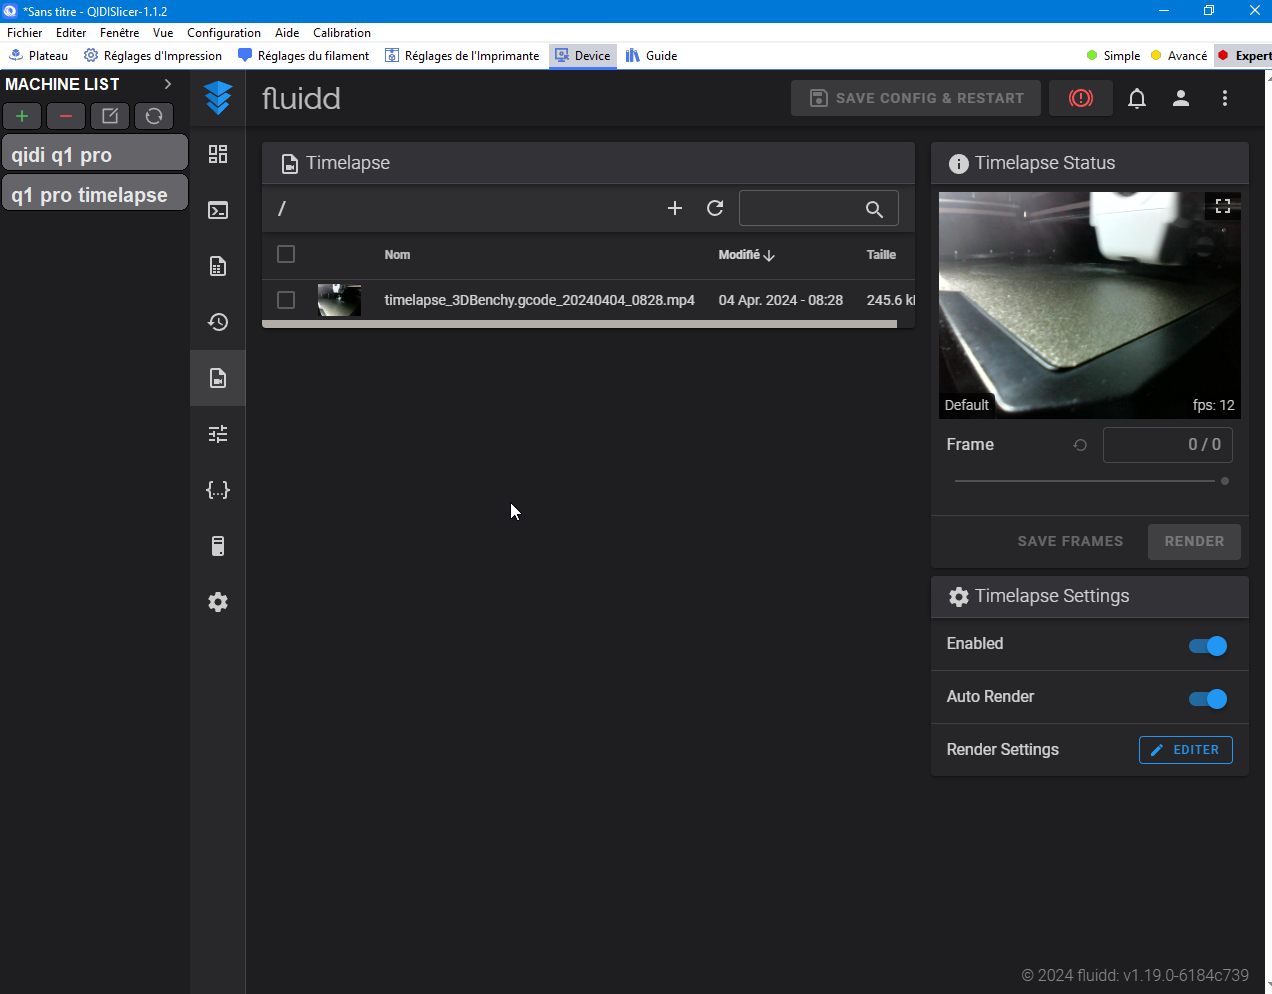Image resolution: width=1272 pixels, height=994 pixels.
Task: Switch to Réglages de l'Imprimante tab
Action: coord(462,56)
